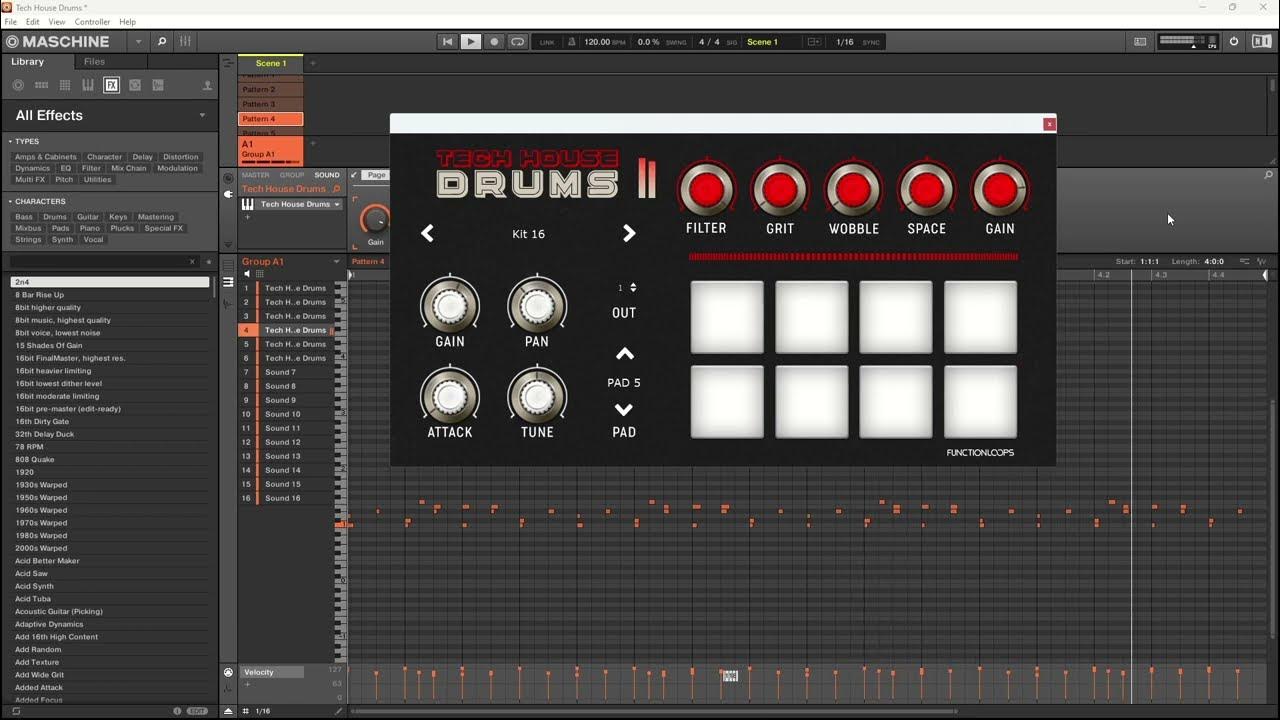Adjust the TUNE knob
This screenshot has height=720, width=1280.
[537, 396]
